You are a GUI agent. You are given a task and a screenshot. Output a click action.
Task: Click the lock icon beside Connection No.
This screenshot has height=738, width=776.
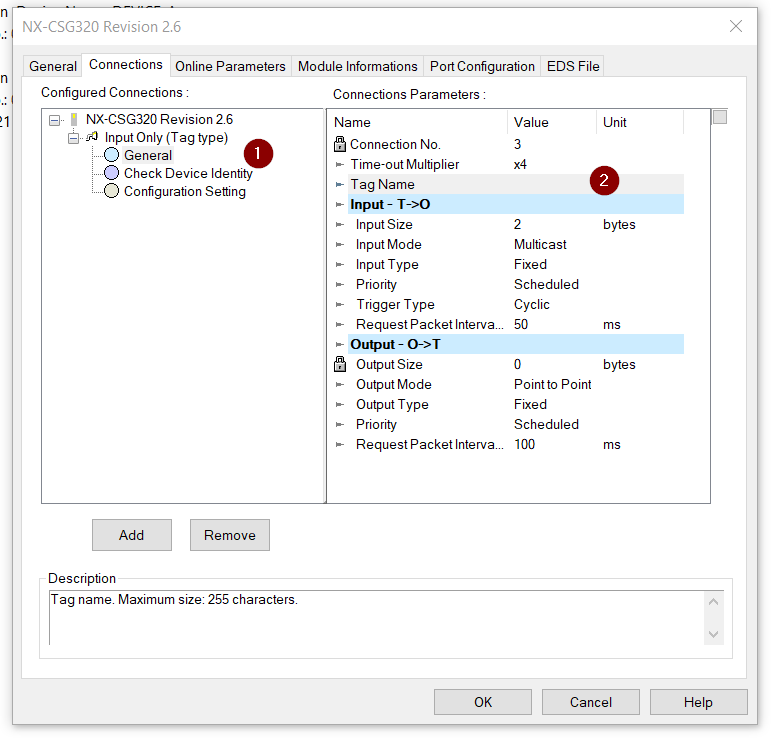click(x=340, y=144)
